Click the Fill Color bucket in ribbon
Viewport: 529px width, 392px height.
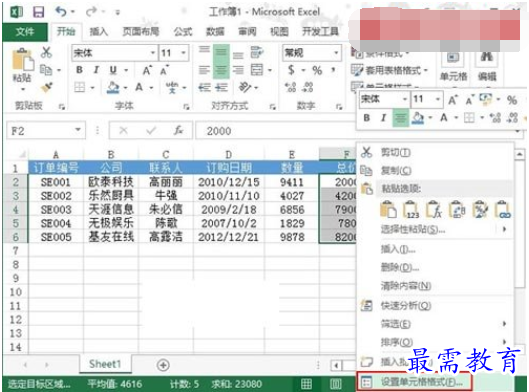pos(113,88)
